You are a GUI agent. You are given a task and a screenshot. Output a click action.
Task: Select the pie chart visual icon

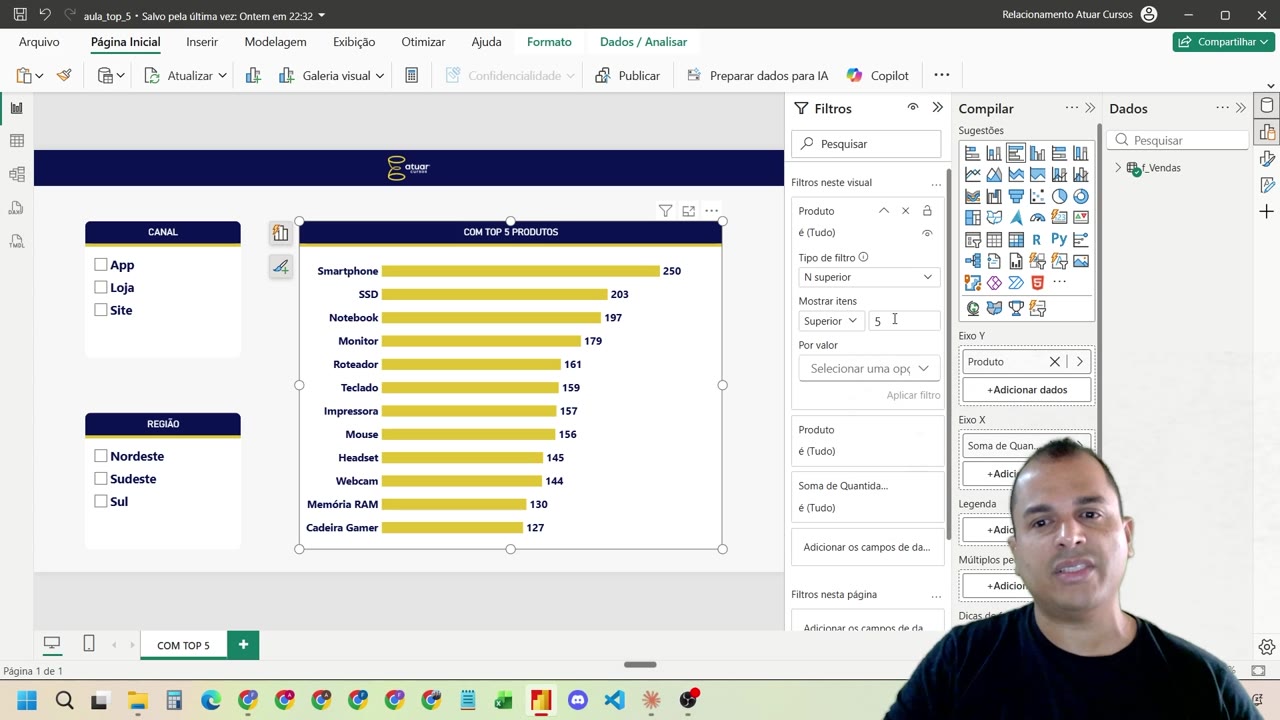(1059, 196)
